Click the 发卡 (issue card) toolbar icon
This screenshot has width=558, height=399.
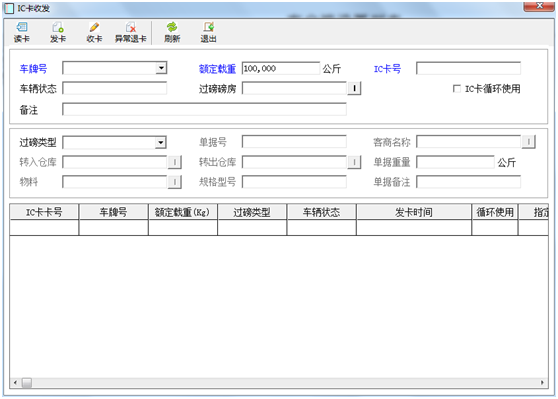(58, 27)
